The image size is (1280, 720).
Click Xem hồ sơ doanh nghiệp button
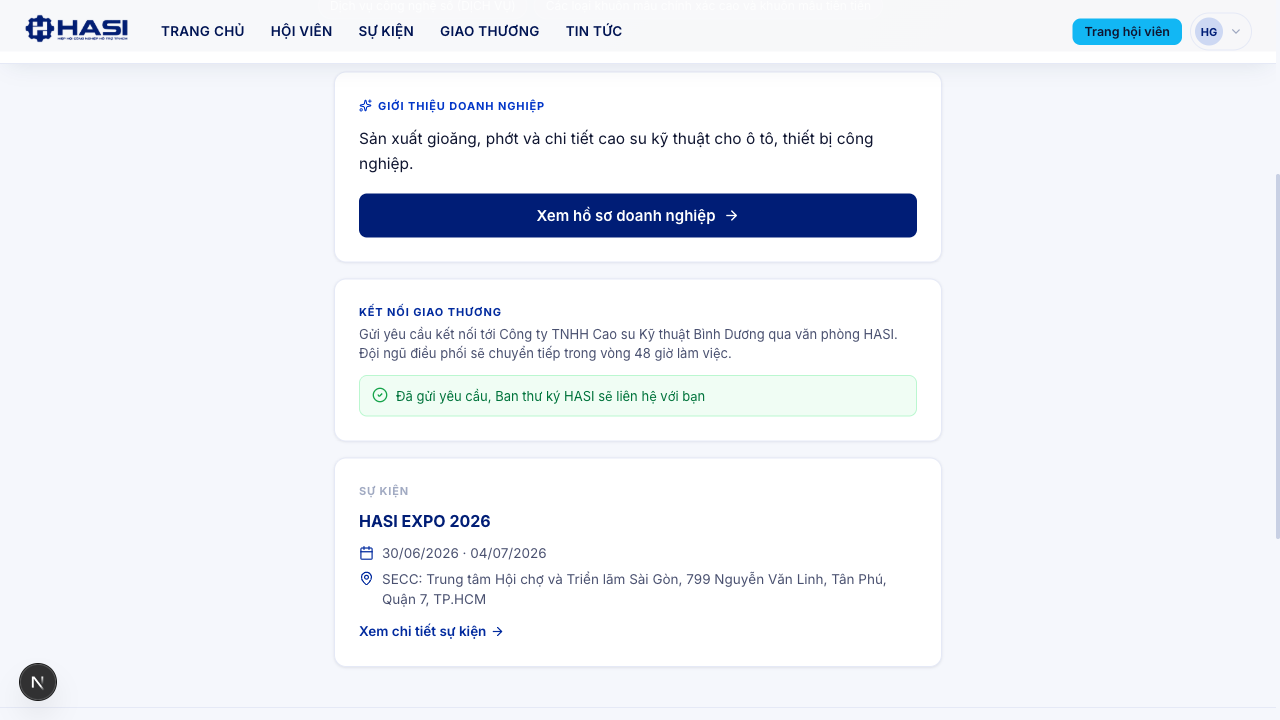click(638, 216)
